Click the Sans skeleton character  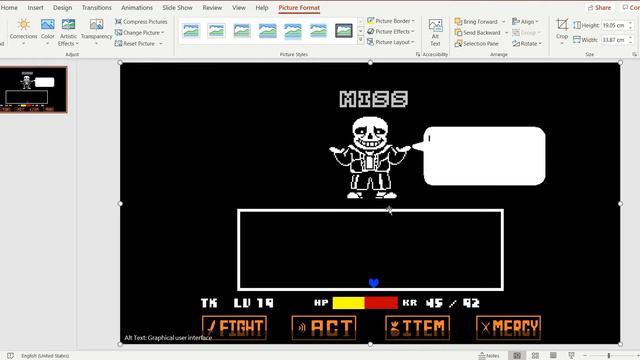pos(370,158)
